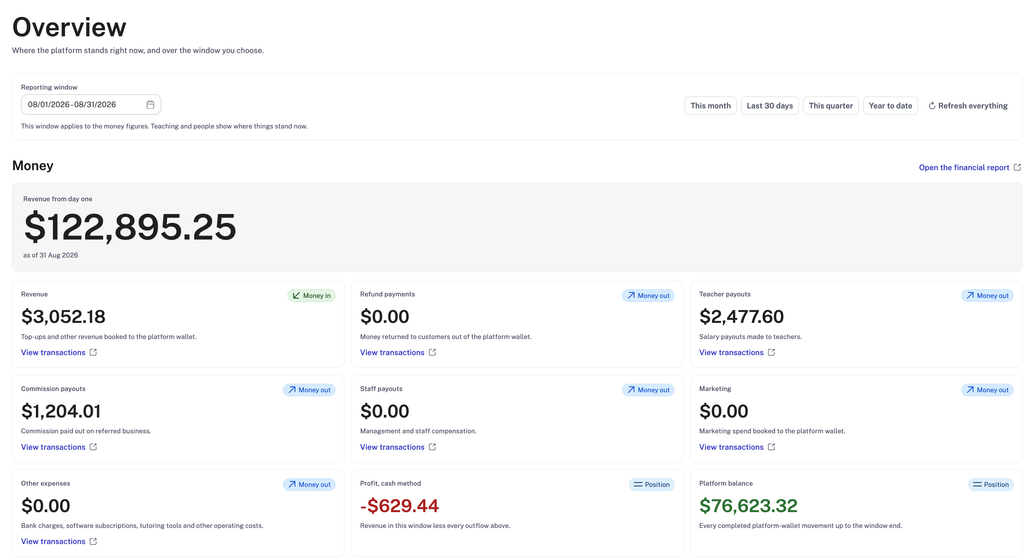Click external-link icon under Other expenses
The width and height of the screenshot is (1024, 560).
pos(93,542)
